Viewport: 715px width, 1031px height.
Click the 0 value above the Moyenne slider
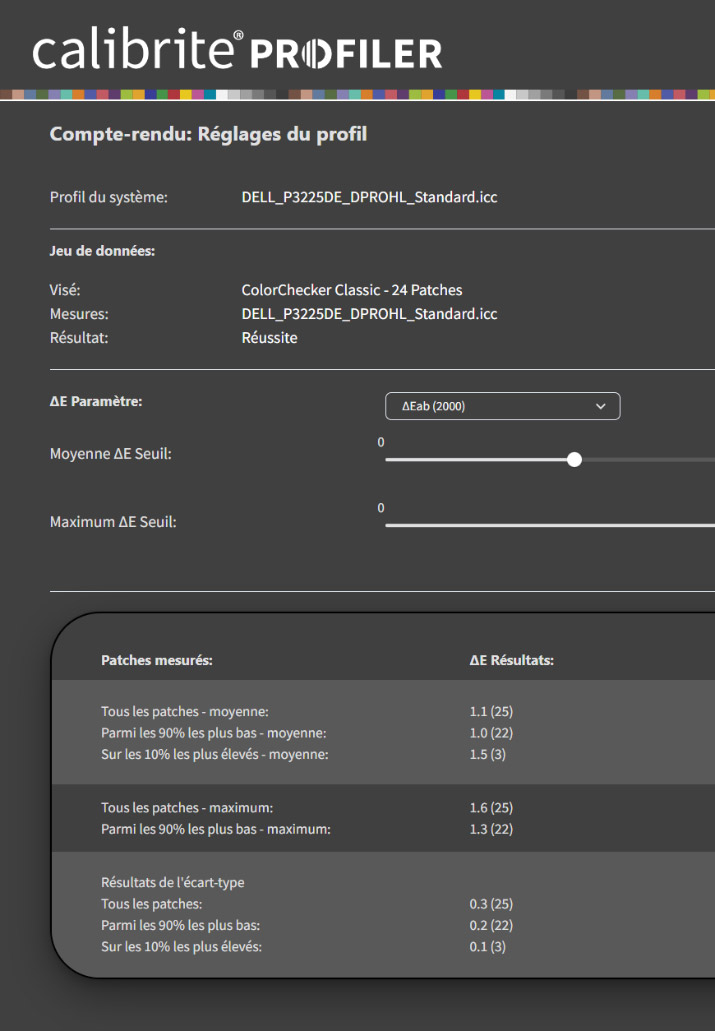tap(380, 442)
